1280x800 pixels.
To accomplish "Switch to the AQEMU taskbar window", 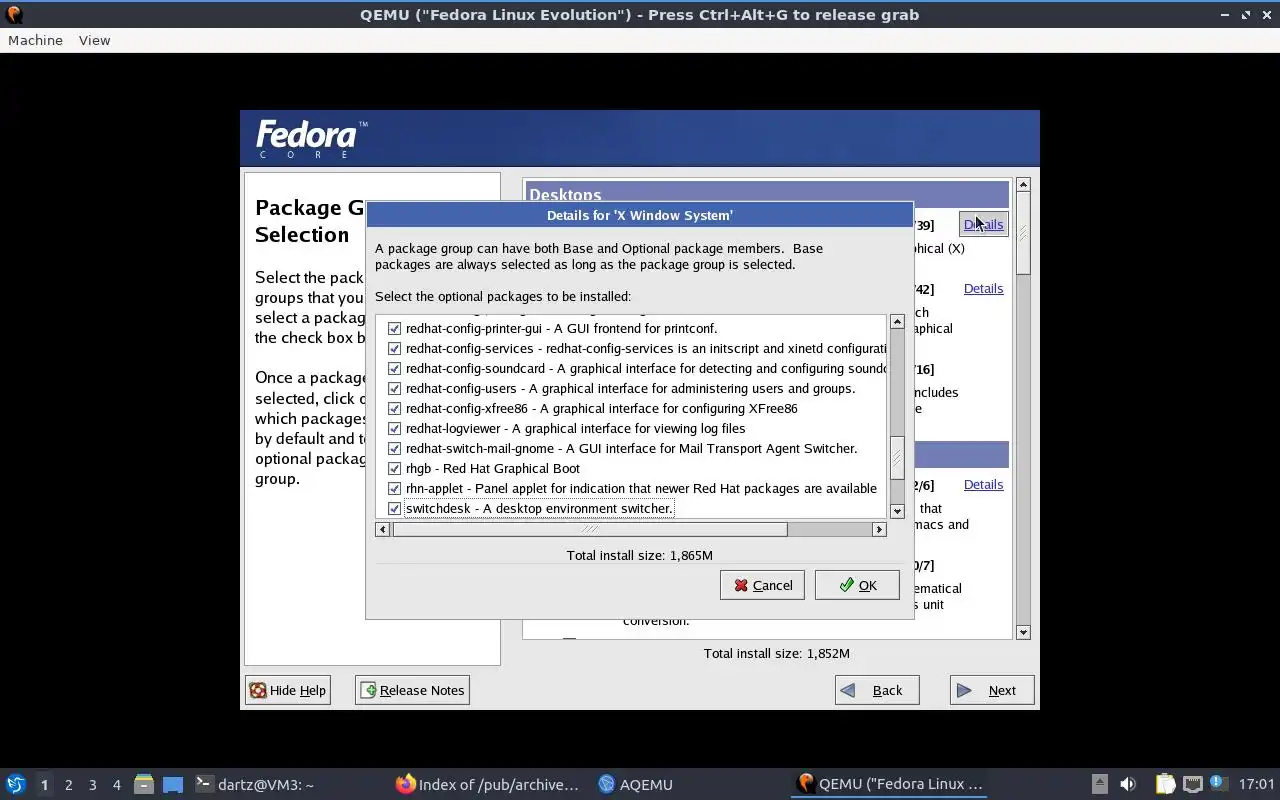I will pyautogui.click(x=636, y=785).
